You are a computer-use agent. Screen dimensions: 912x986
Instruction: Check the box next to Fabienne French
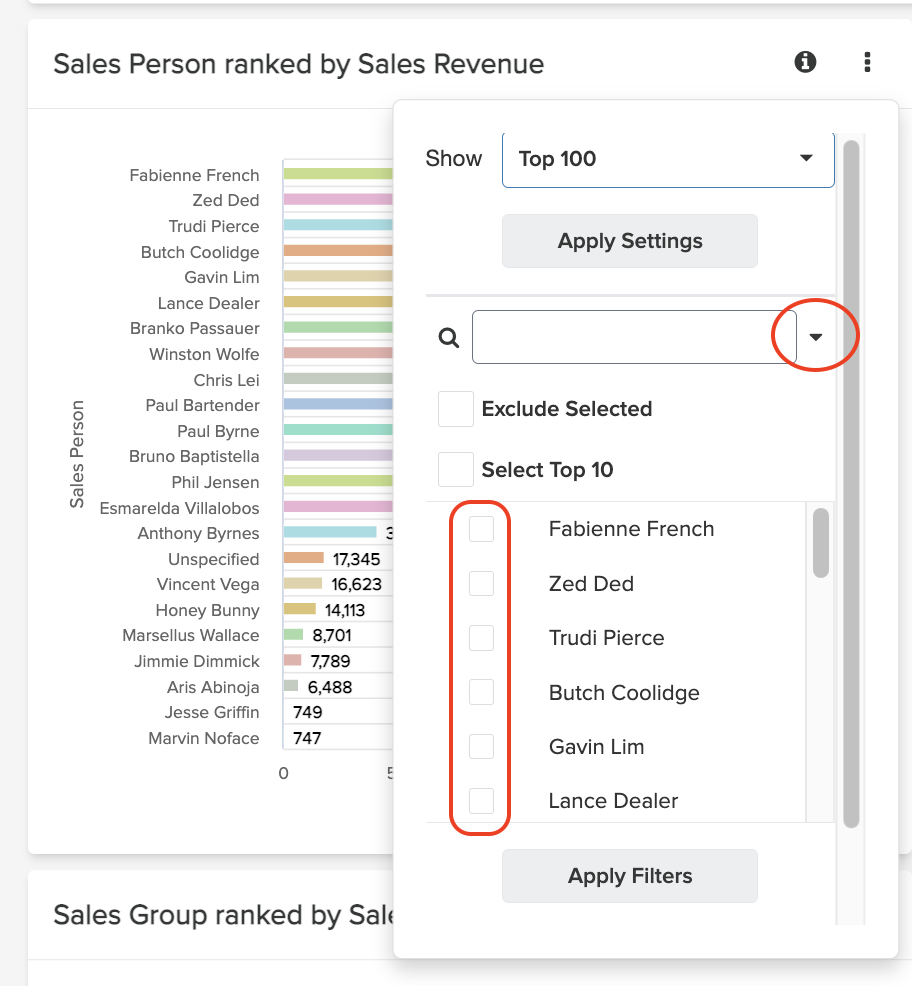tap(482, 528)
